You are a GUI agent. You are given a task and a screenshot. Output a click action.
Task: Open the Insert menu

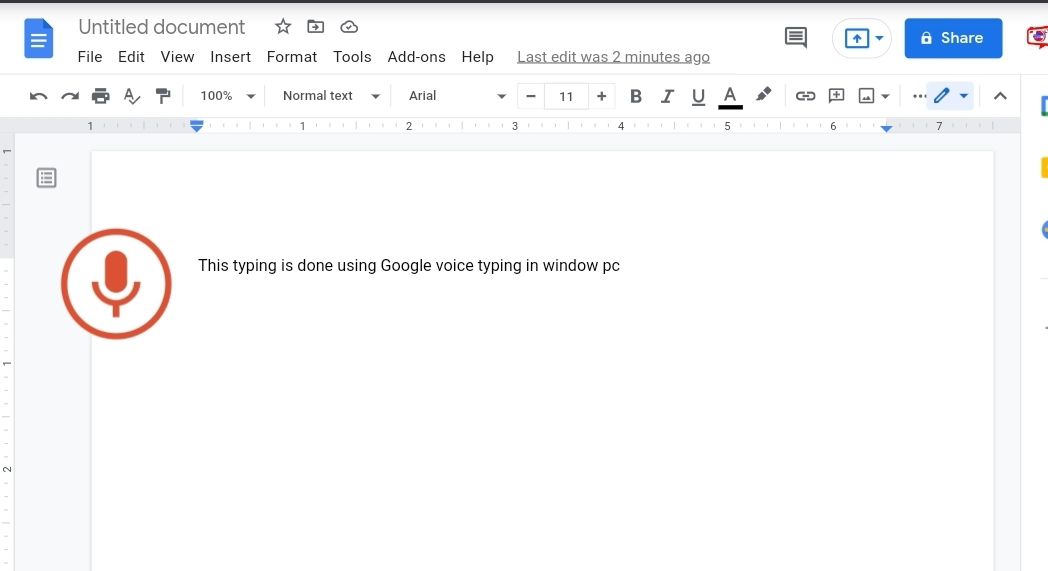pos(231,57)
